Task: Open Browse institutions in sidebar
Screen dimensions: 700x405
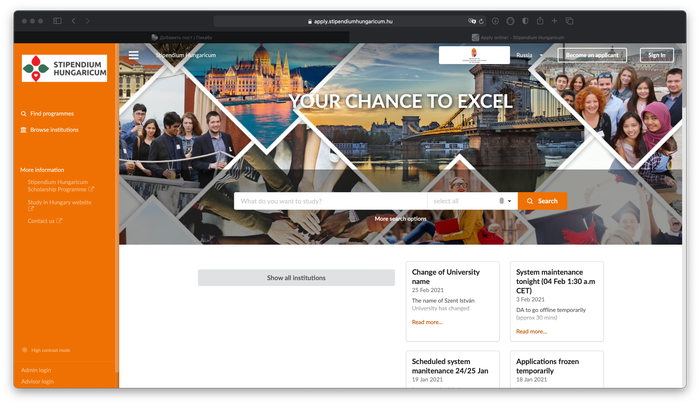Action: (54, 130)
